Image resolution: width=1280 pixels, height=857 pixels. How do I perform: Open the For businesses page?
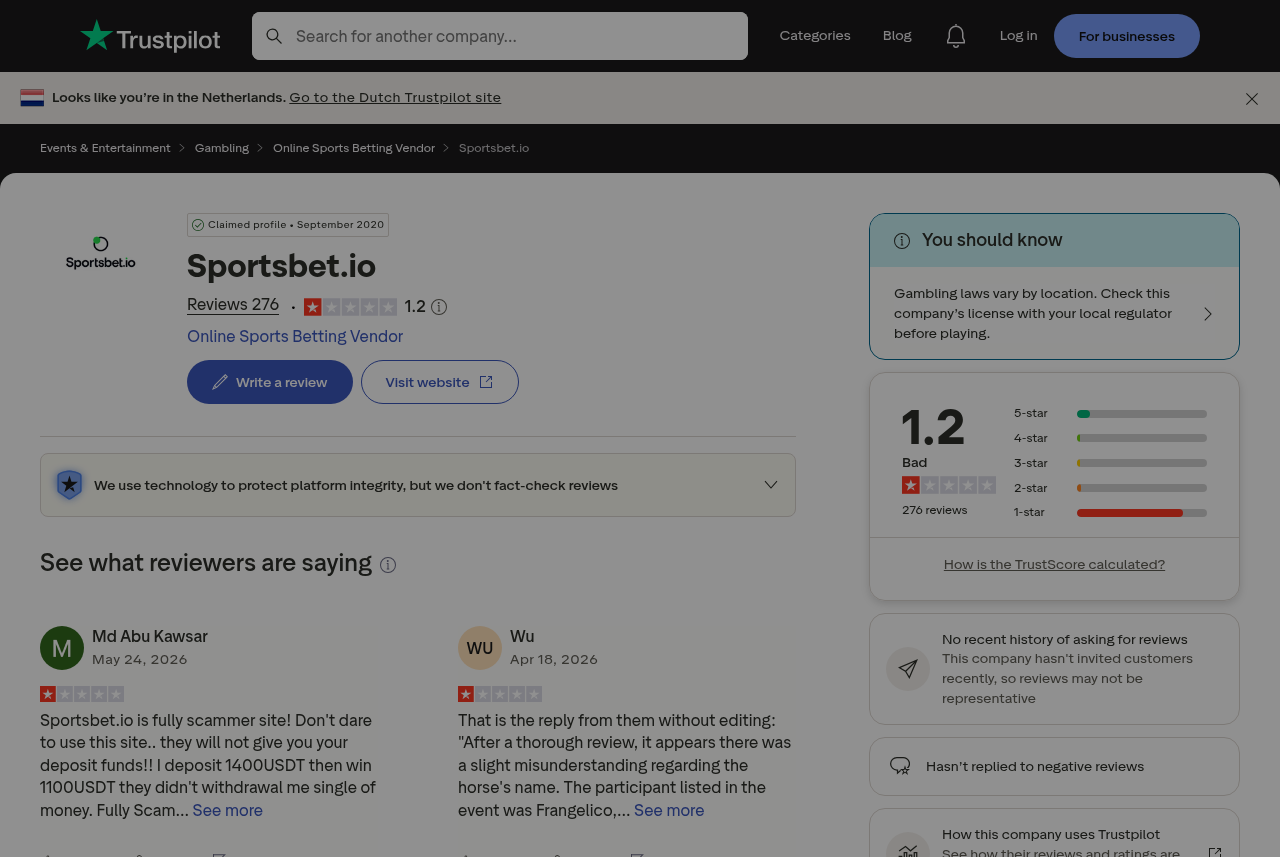click(x=1127, y=36)
